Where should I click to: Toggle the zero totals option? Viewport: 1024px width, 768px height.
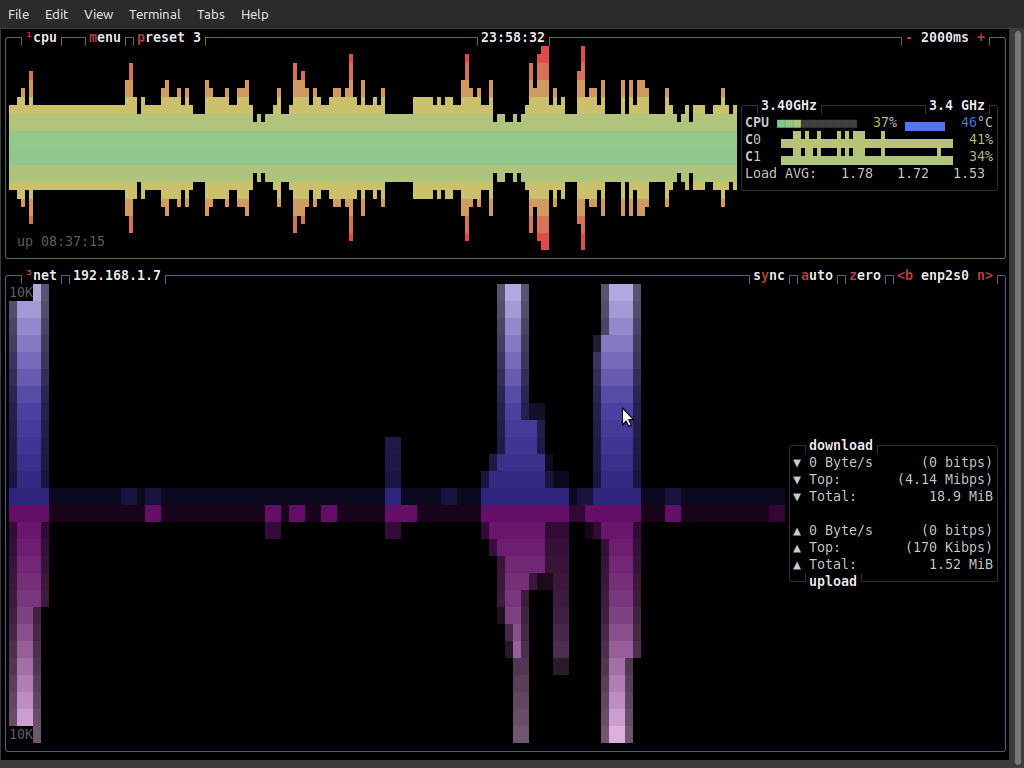[865, 276]
